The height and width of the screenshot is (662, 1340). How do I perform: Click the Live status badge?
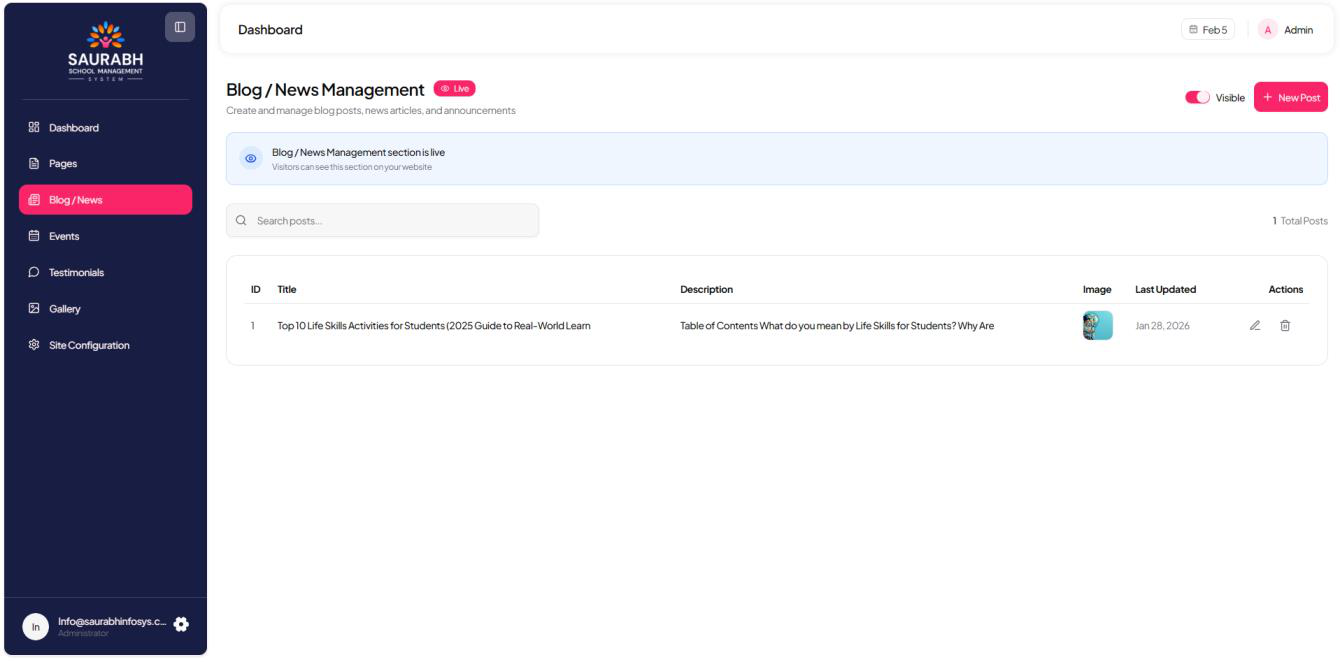tap(454, 89)
